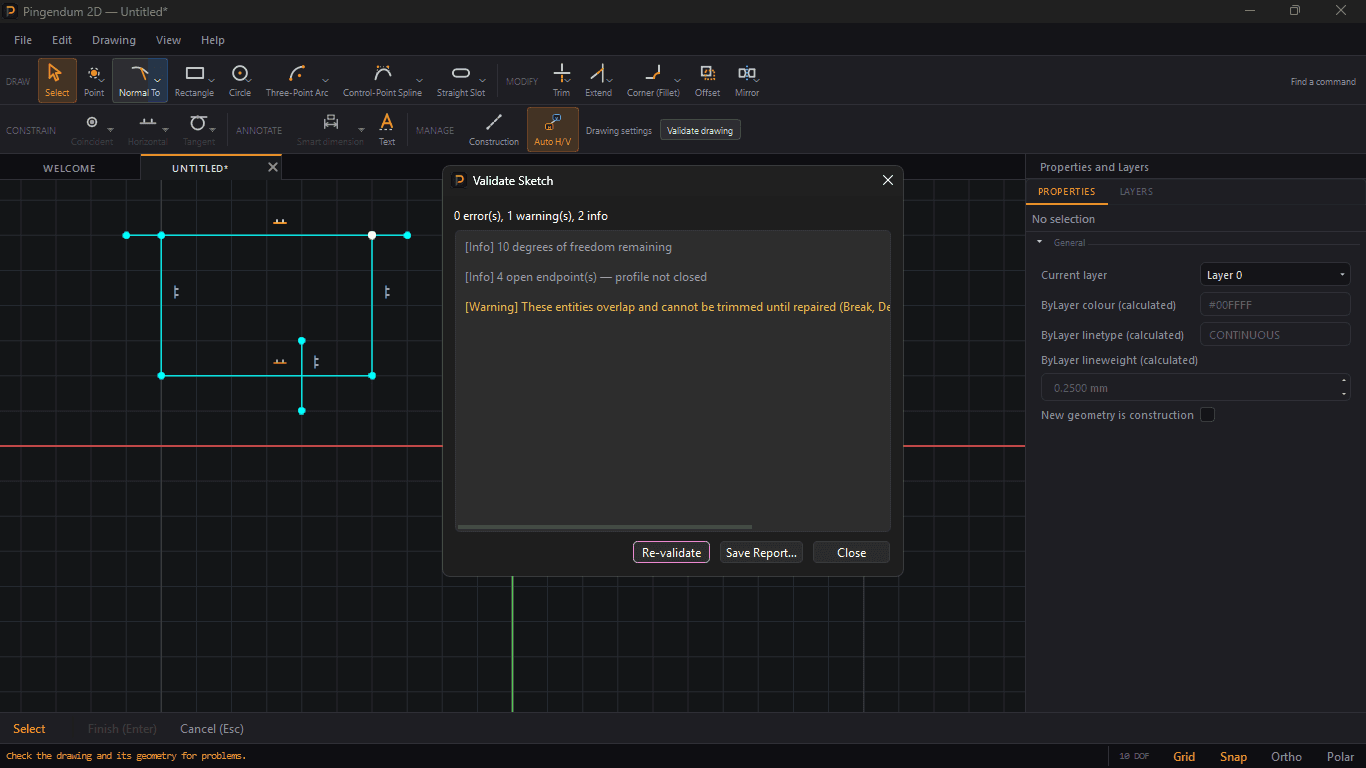Toggle Grid in the status bar

click(x=1184, y=757)
